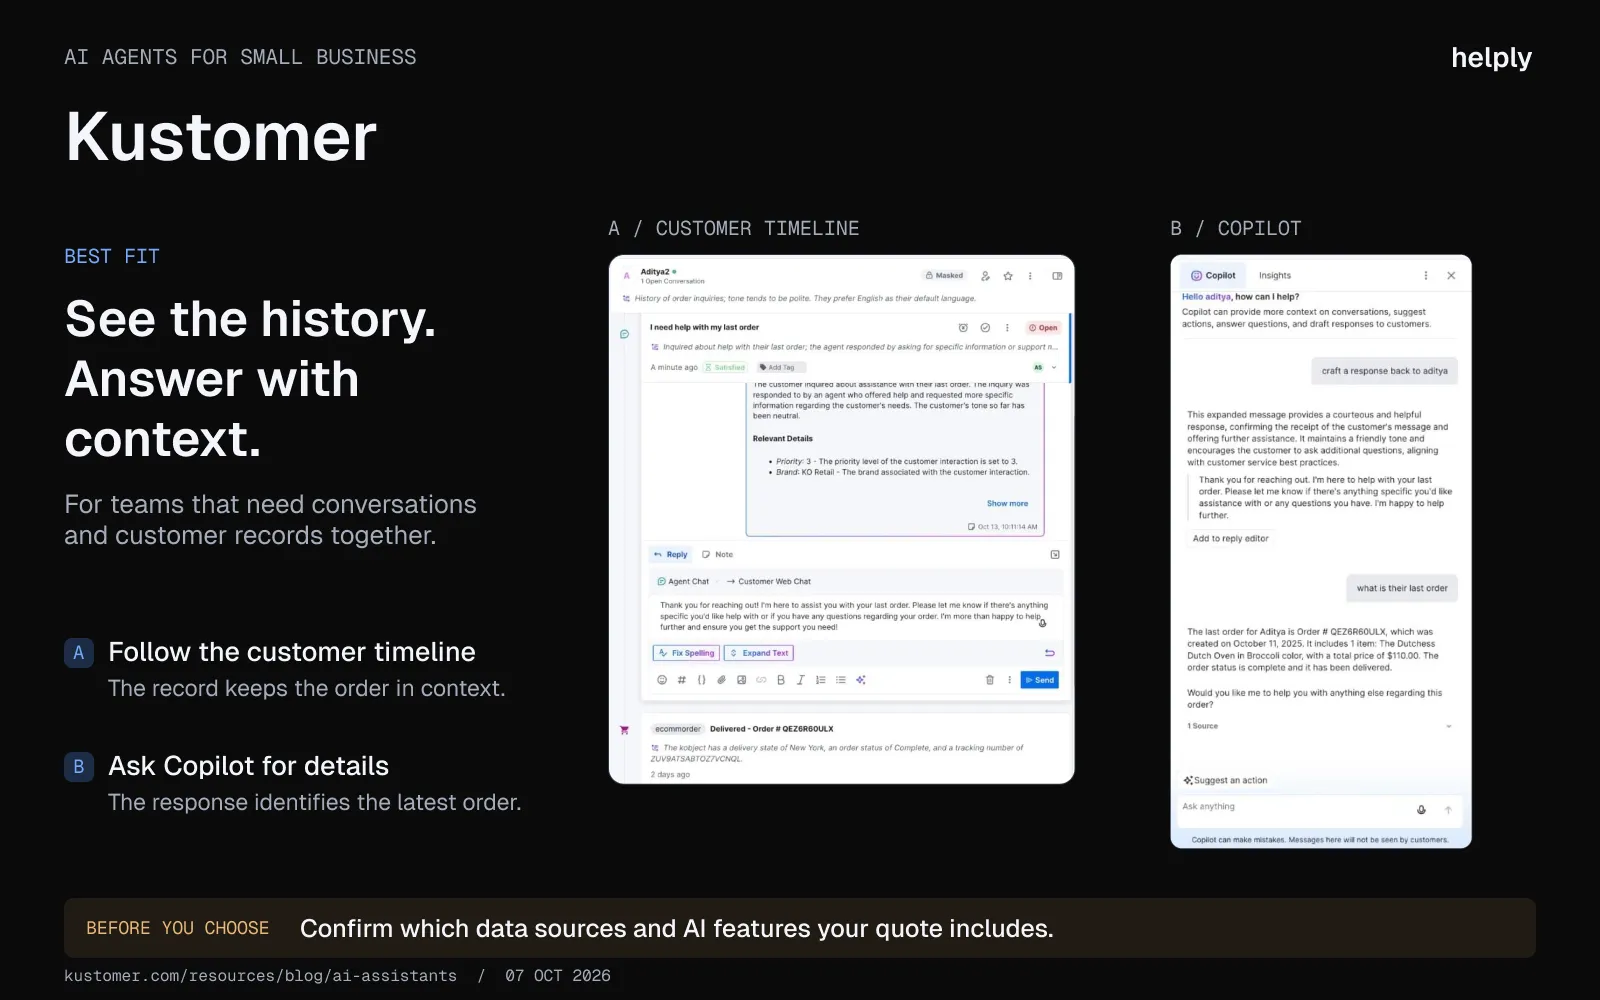
Task: Send the reply message
Action: tap(1040, 680)
